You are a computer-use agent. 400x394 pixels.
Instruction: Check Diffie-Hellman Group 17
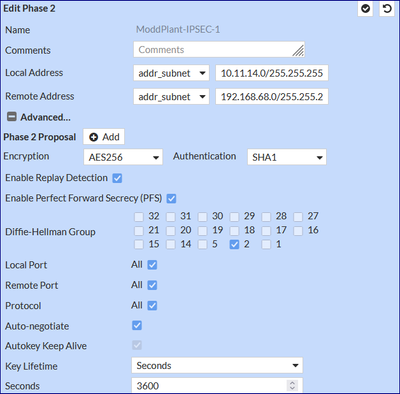coord(266,231)
